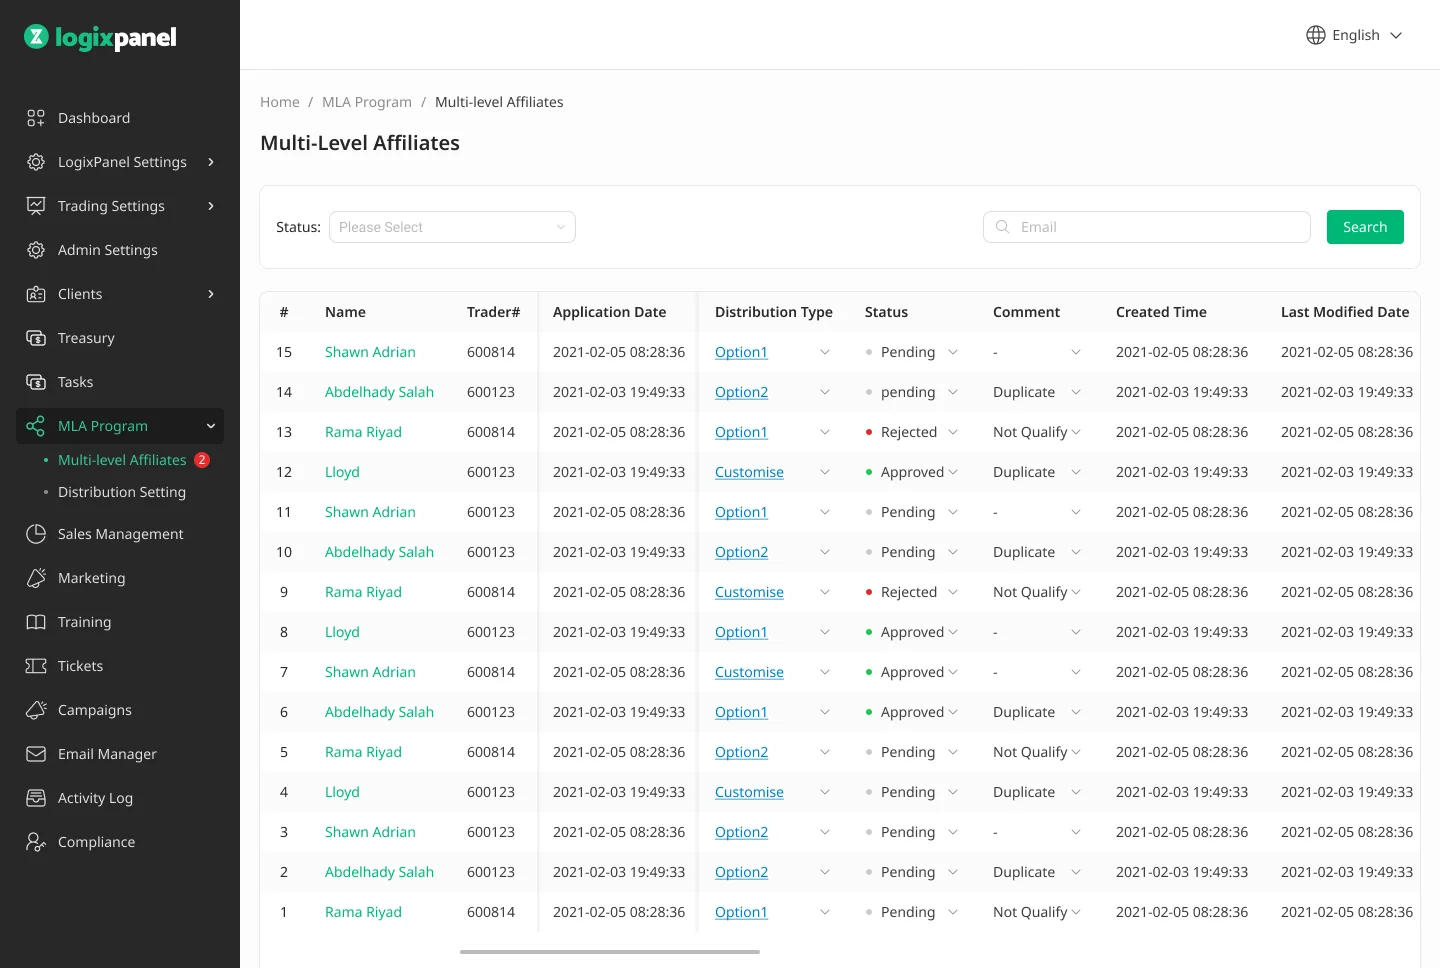Click Customise link in row 12
This screenshot has width=1440, height=968.
(749, 472)
